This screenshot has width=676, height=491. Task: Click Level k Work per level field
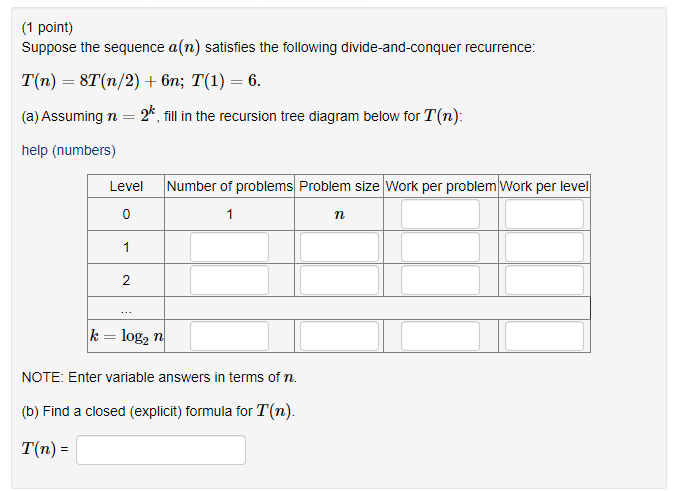[544, 336]
